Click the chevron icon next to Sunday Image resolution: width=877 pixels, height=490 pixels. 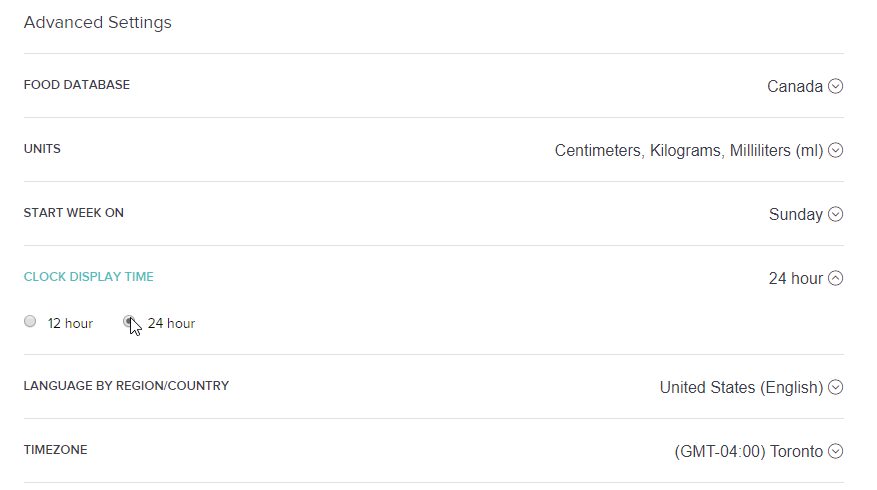(836, 214)
